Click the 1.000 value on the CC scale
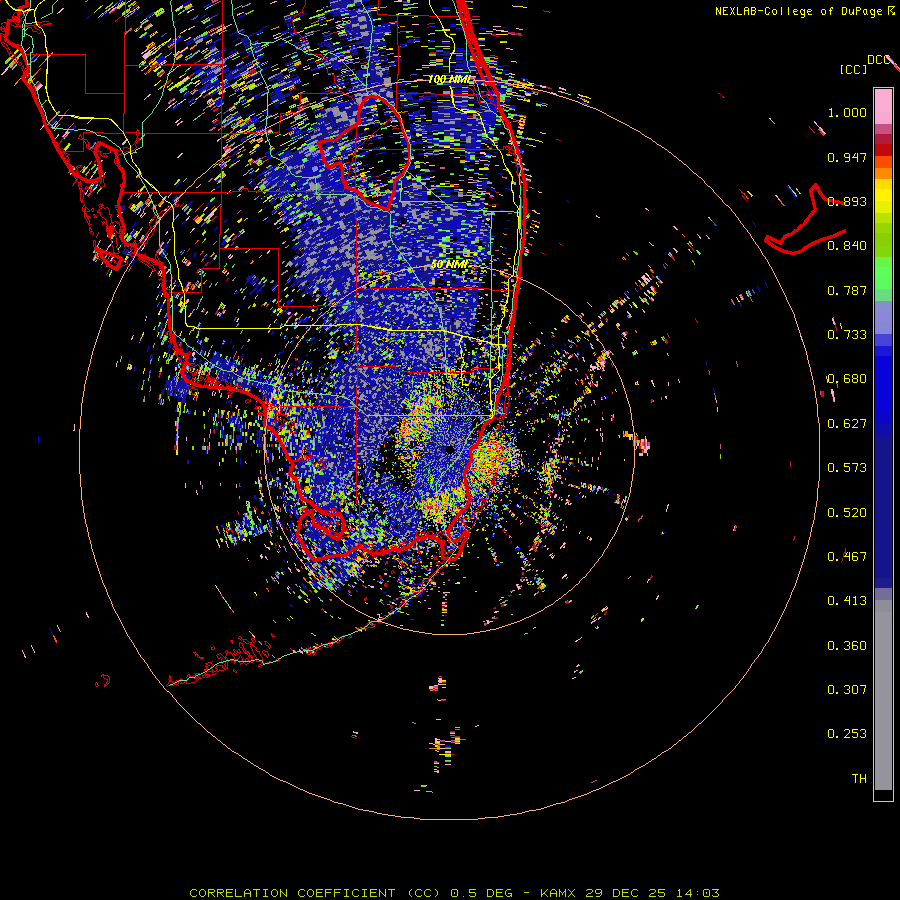900x900 pixels. click(847, 112)
